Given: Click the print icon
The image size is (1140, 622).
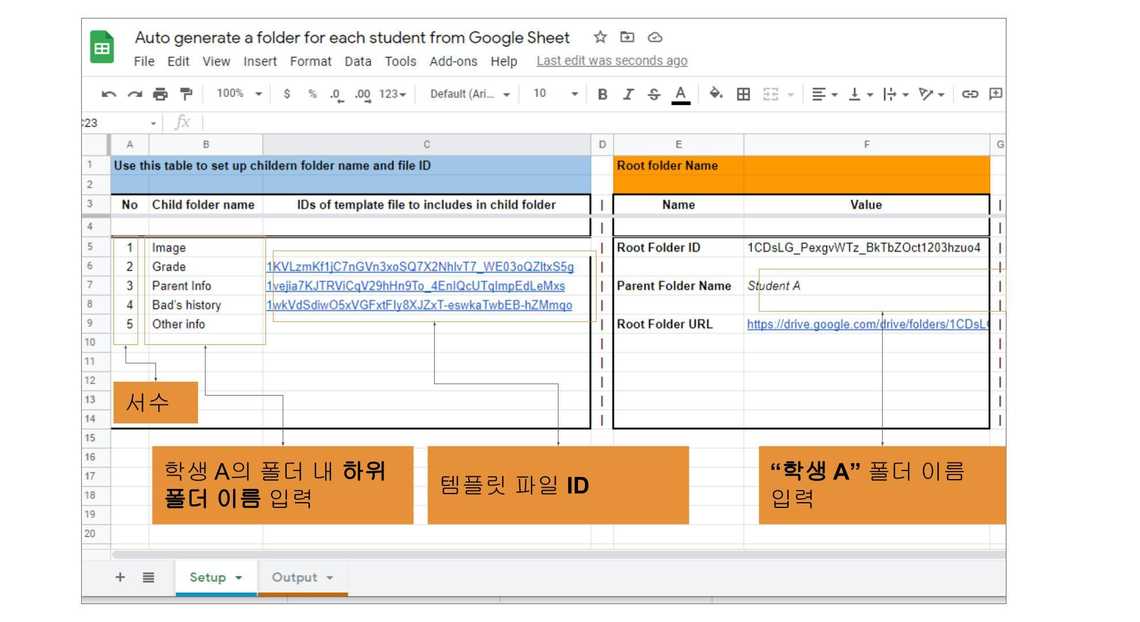Looking at the screenshot, I should click(x=160, y=94).
